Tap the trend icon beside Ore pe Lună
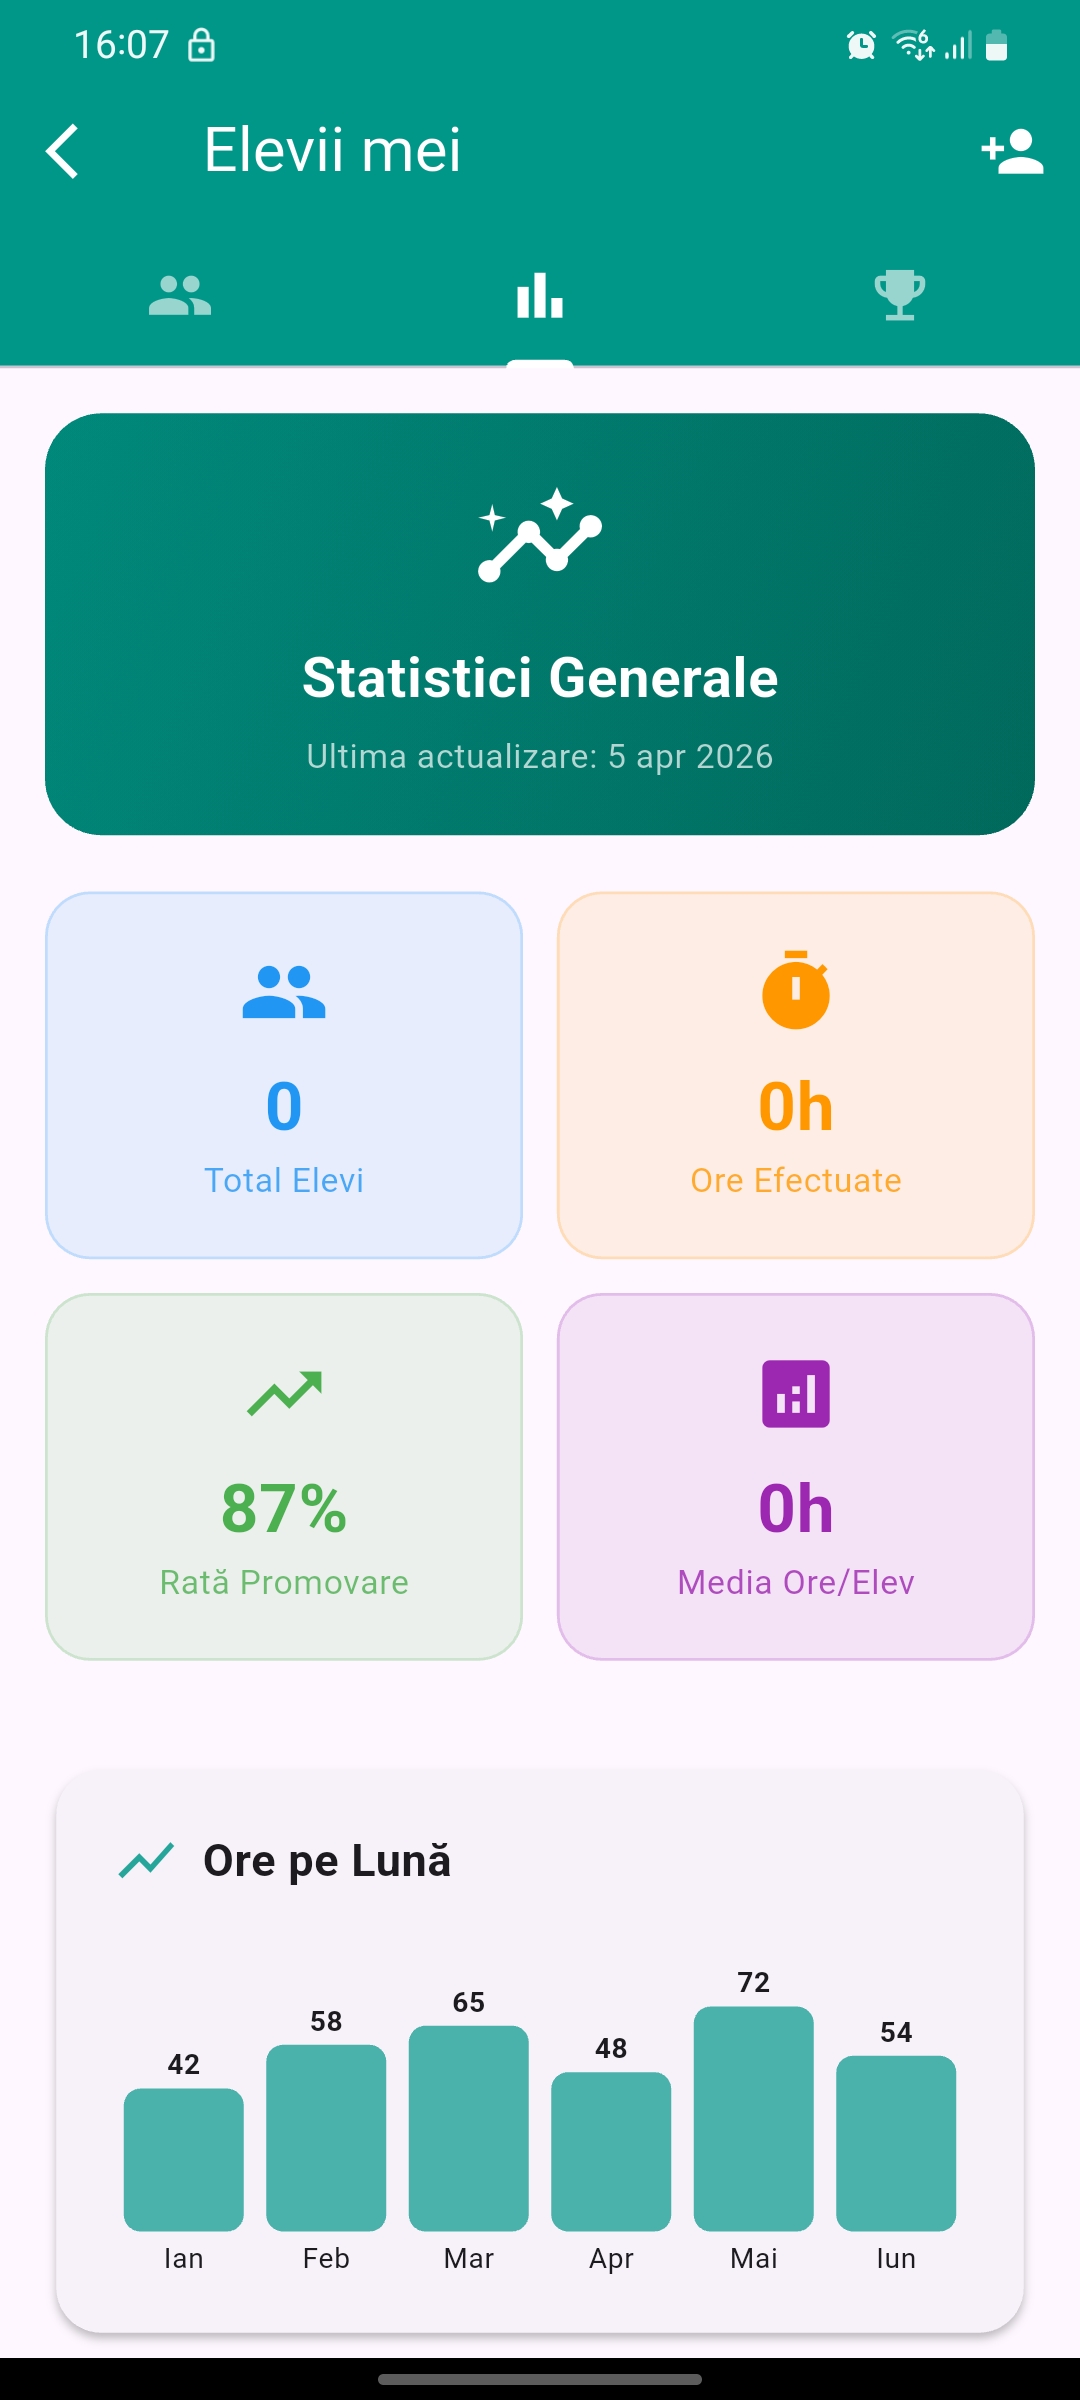This screenshot has height=2400, width=1080. coord(147,1861)
